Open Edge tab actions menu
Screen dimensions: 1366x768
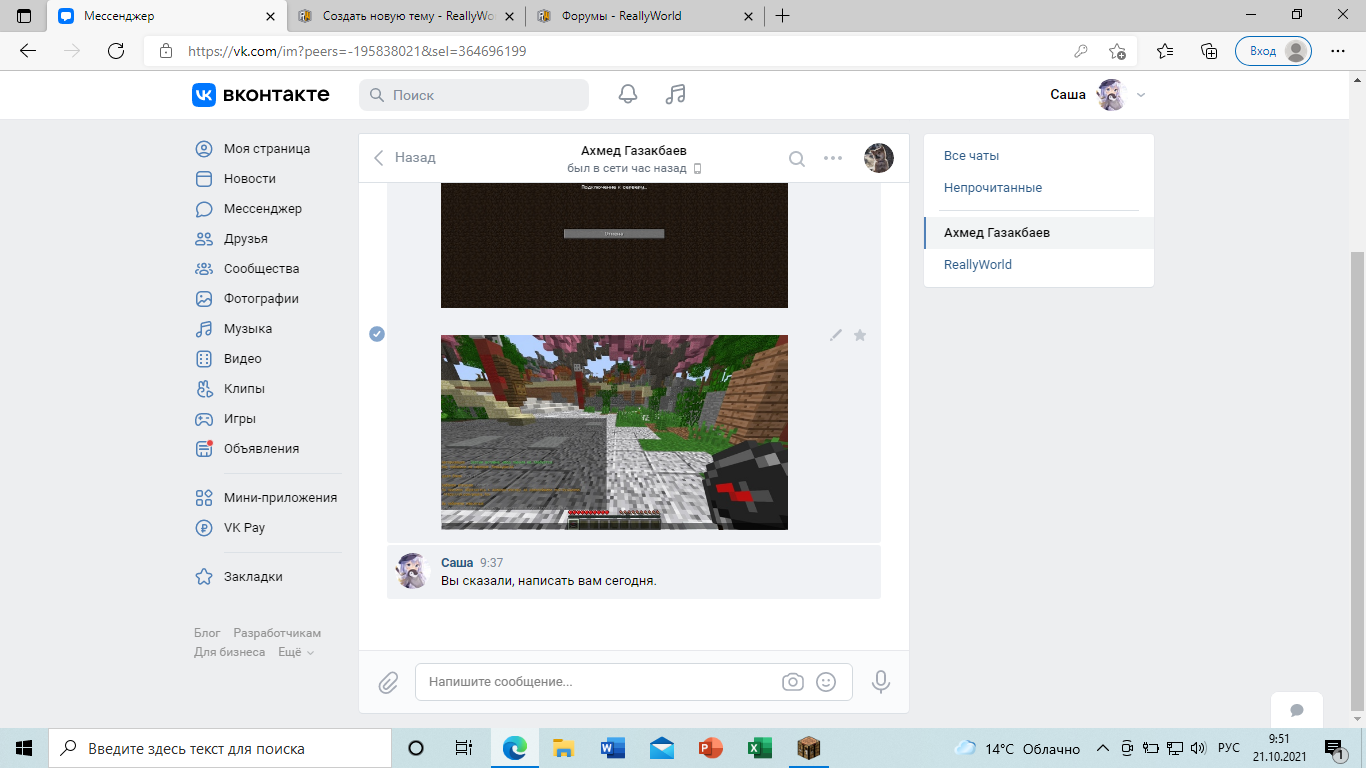24,16
